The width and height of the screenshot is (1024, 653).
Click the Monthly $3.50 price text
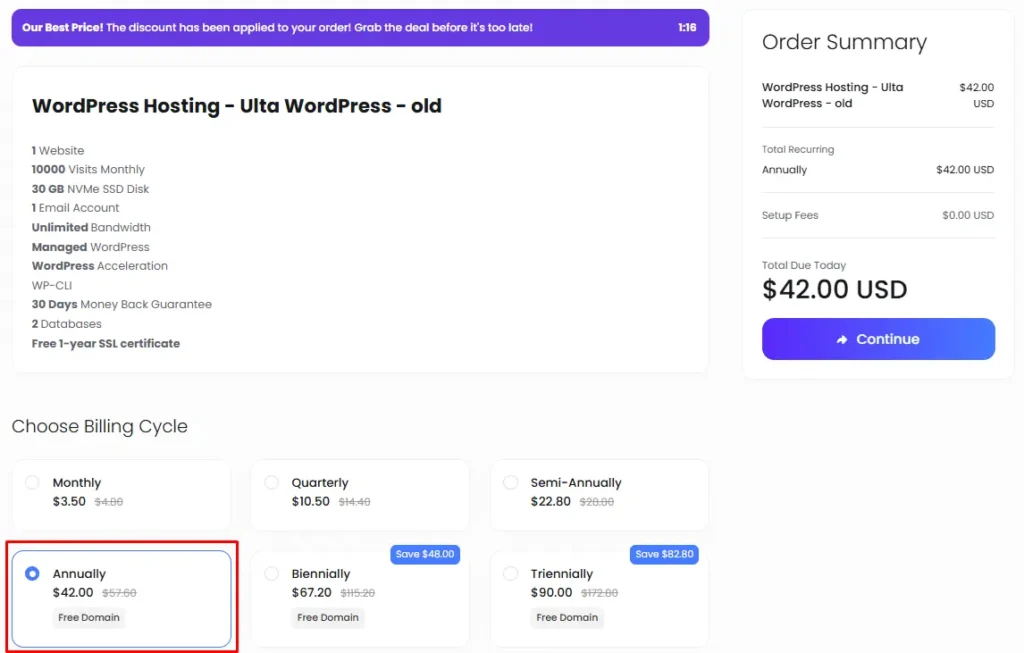(69, 502)
